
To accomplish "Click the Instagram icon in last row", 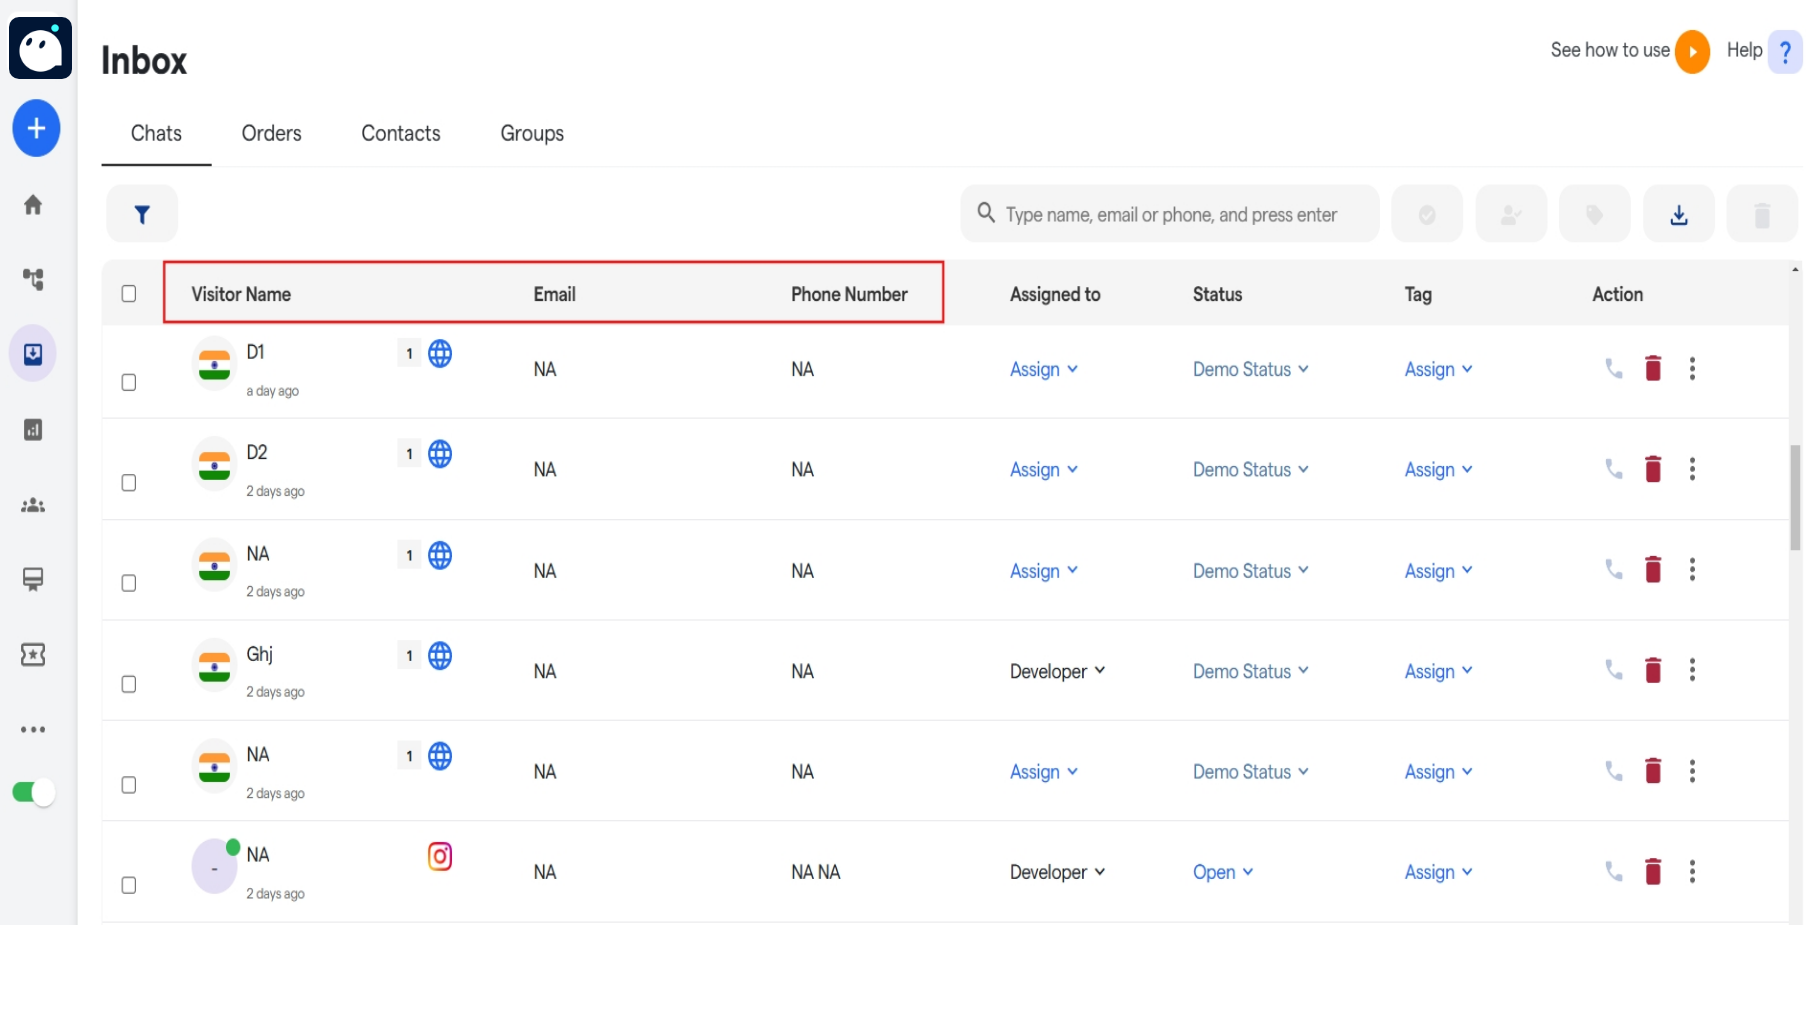I will [x=440, y=856].
